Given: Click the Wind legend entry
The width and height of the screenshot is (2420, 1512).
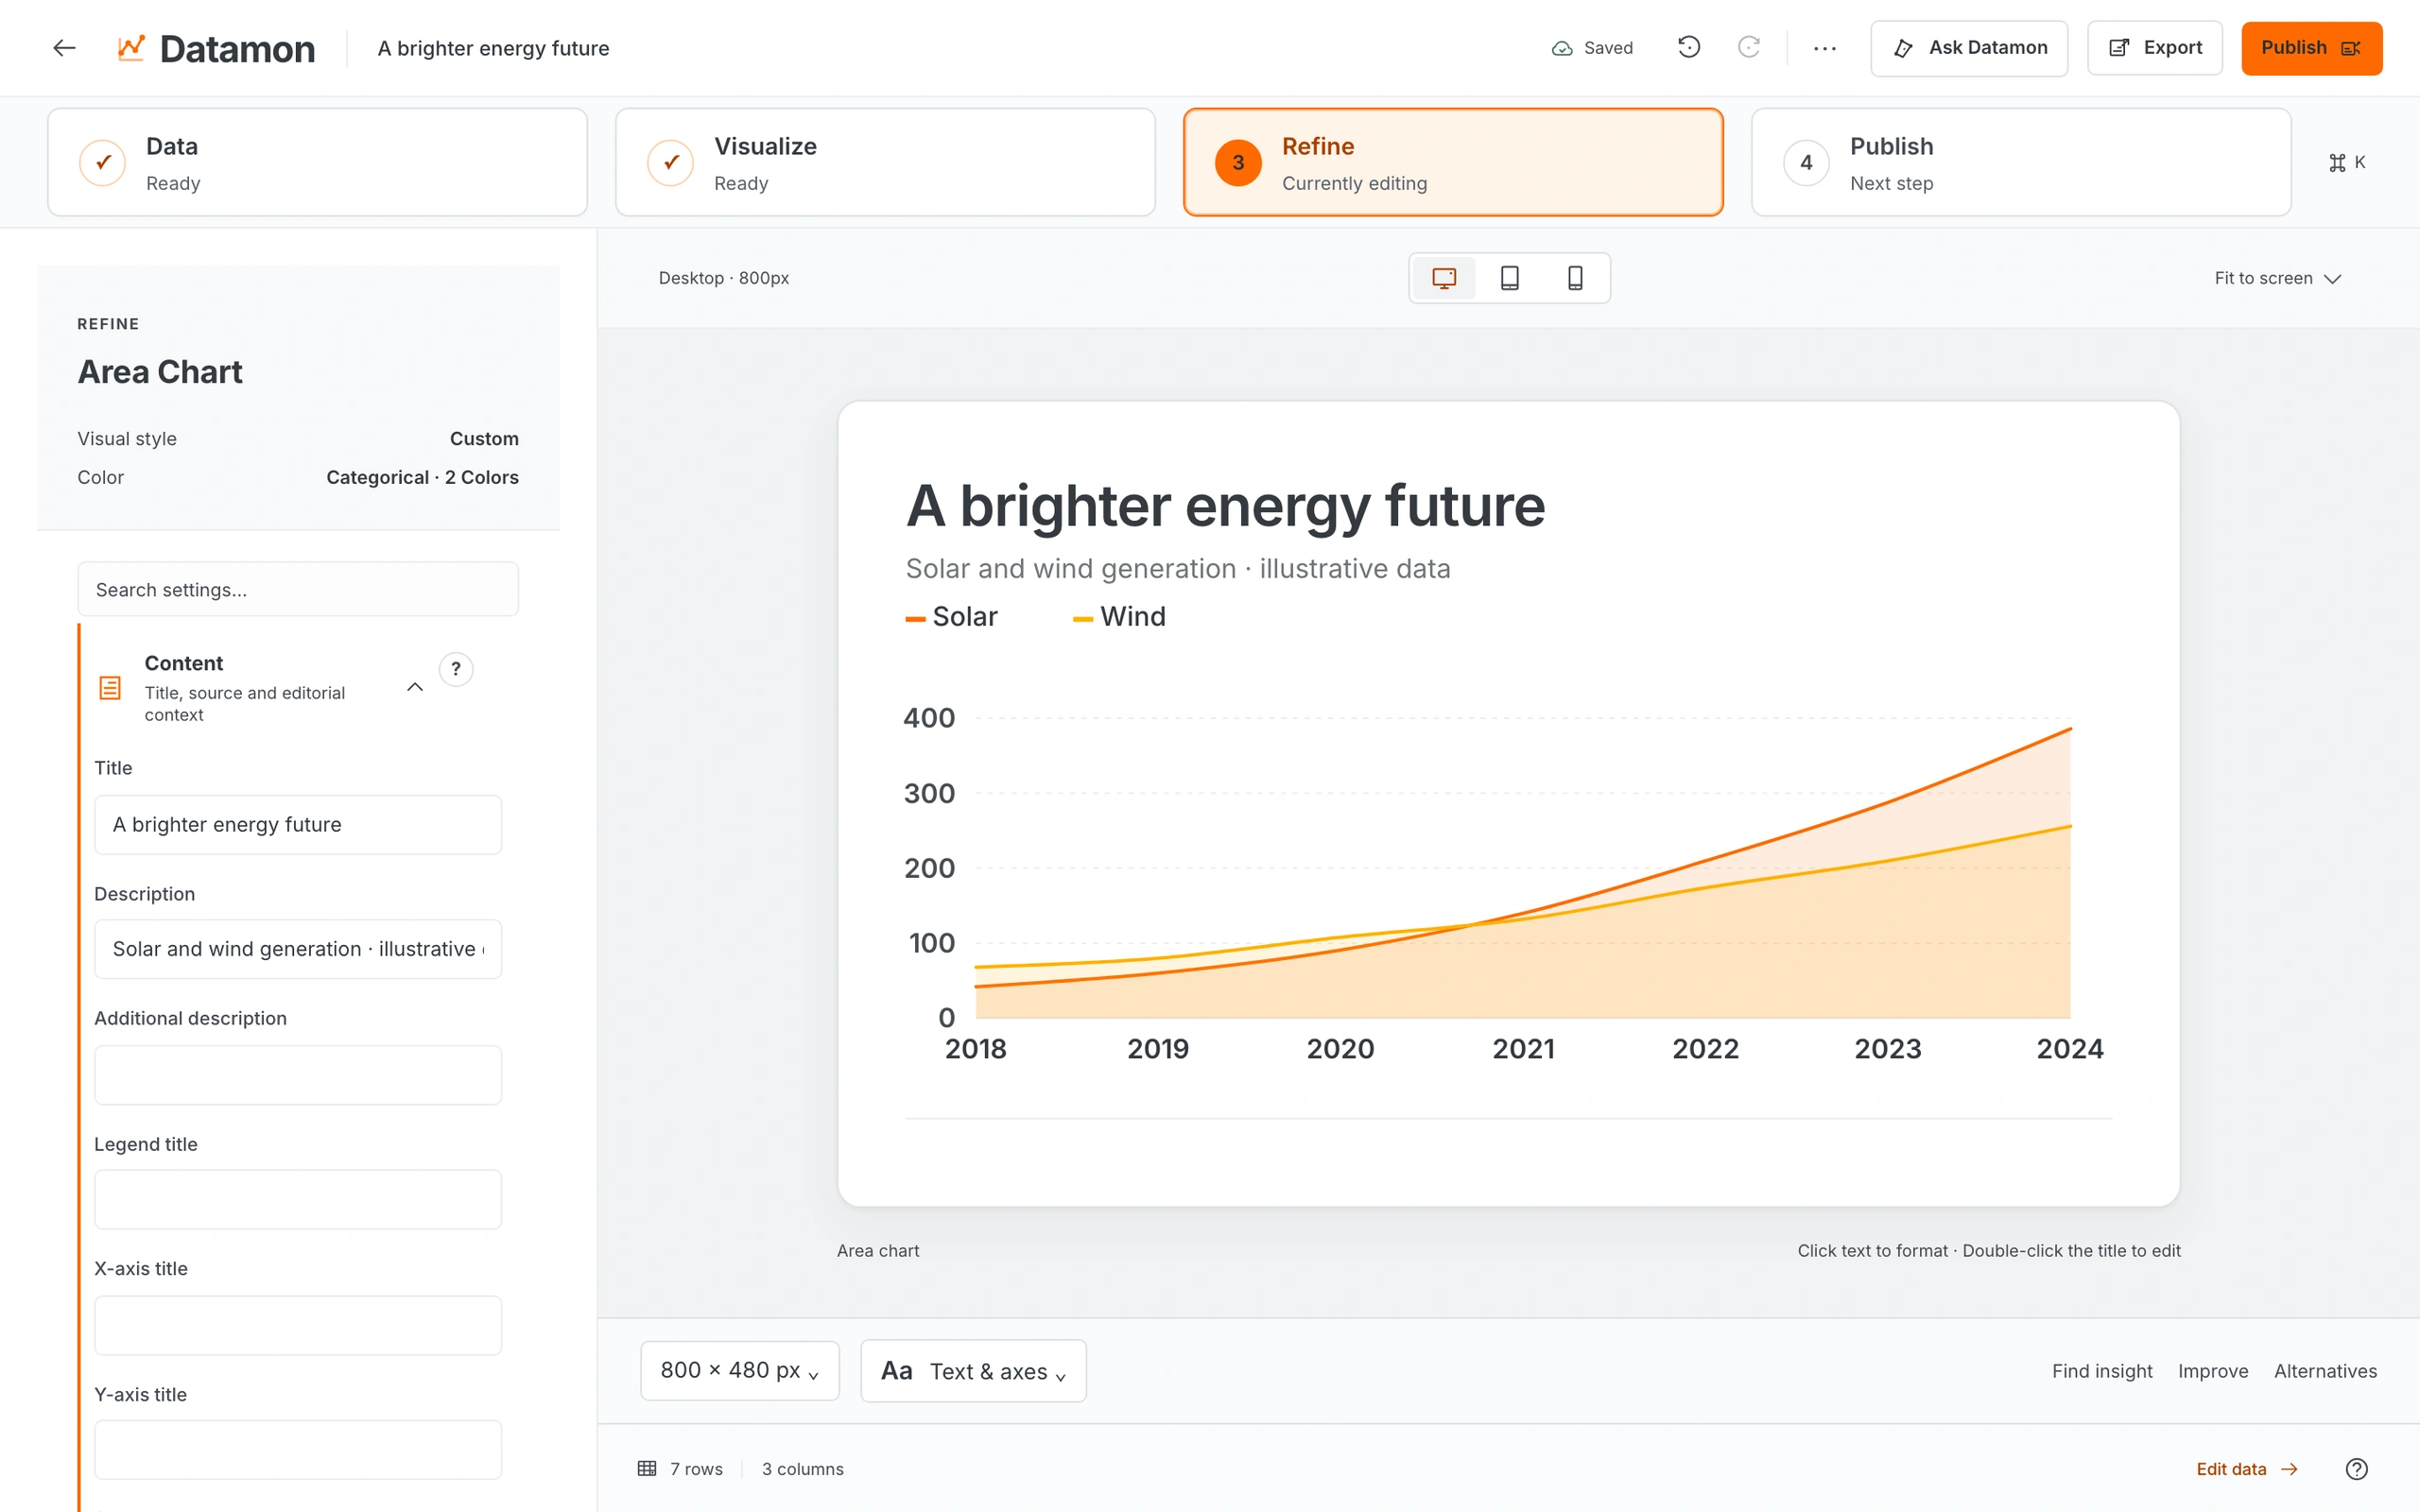Looking at the screenshot, I should pyautogui.click(x=1119, y=617).
